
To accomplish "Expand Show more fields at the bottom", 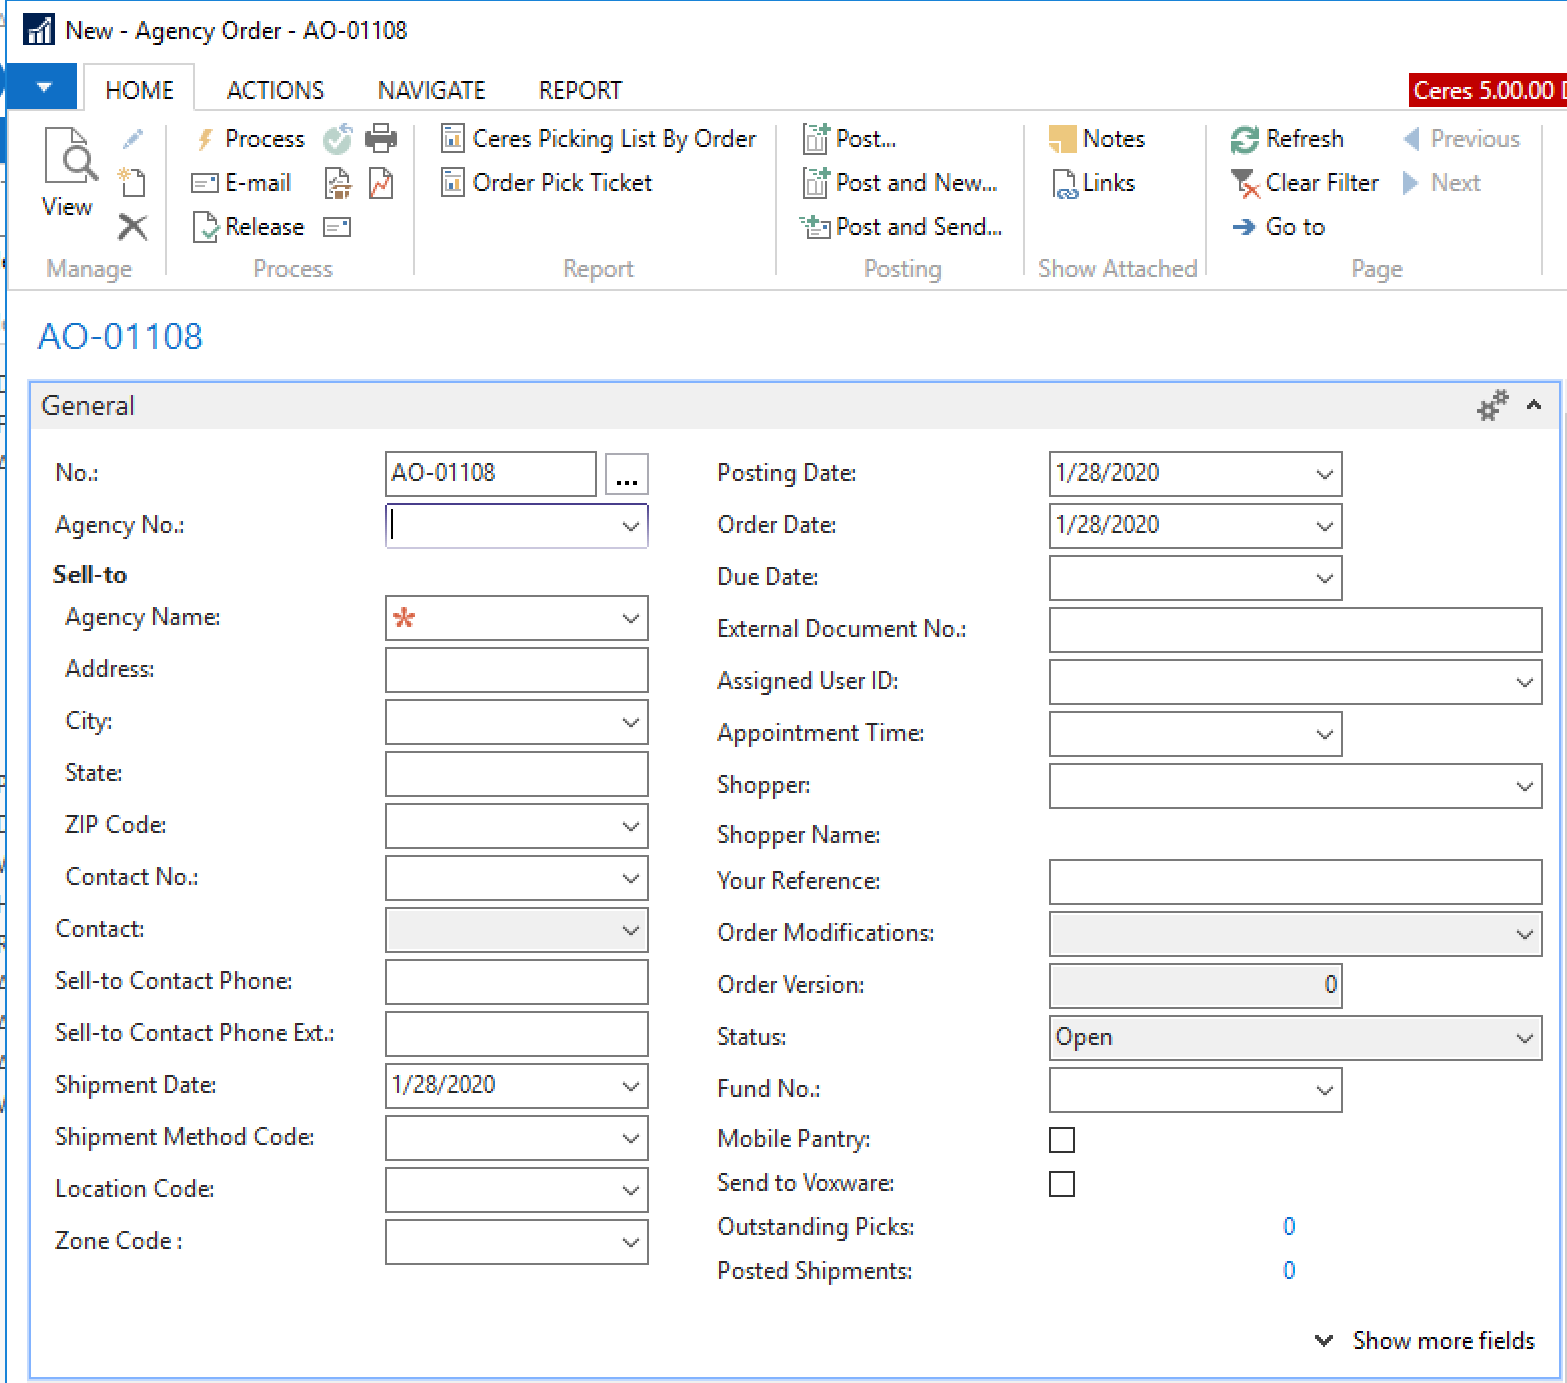I will pyautogui.click(x=1444, y=1340).
